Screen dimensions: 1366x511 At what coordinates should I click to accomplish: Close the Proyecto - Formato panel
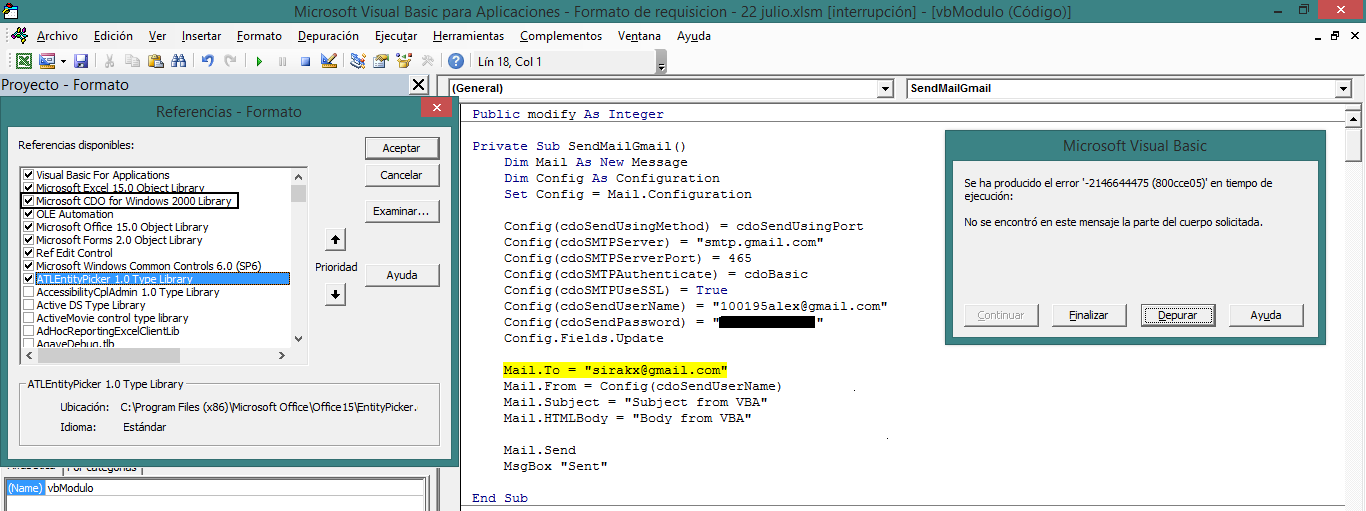420,85
